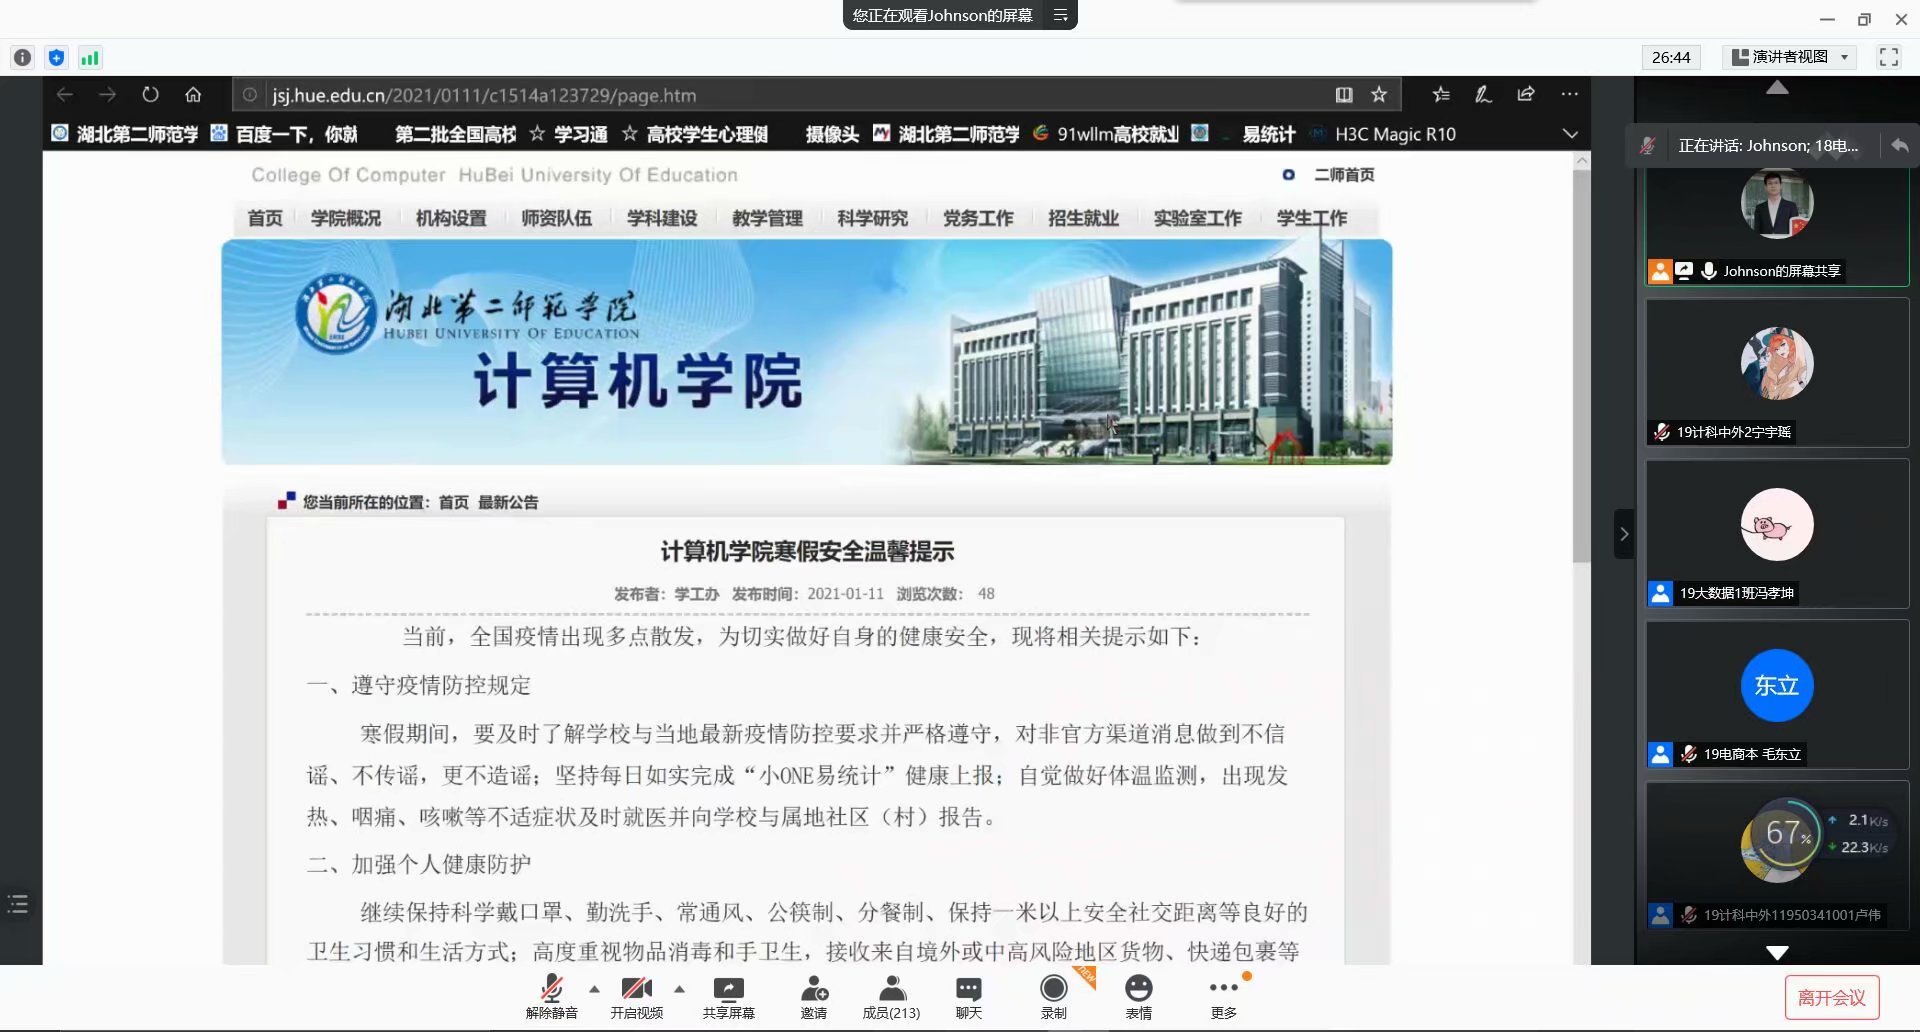Open the 摄像头 bookmark
This screenshot has width=1920, height=1032.
832,134
